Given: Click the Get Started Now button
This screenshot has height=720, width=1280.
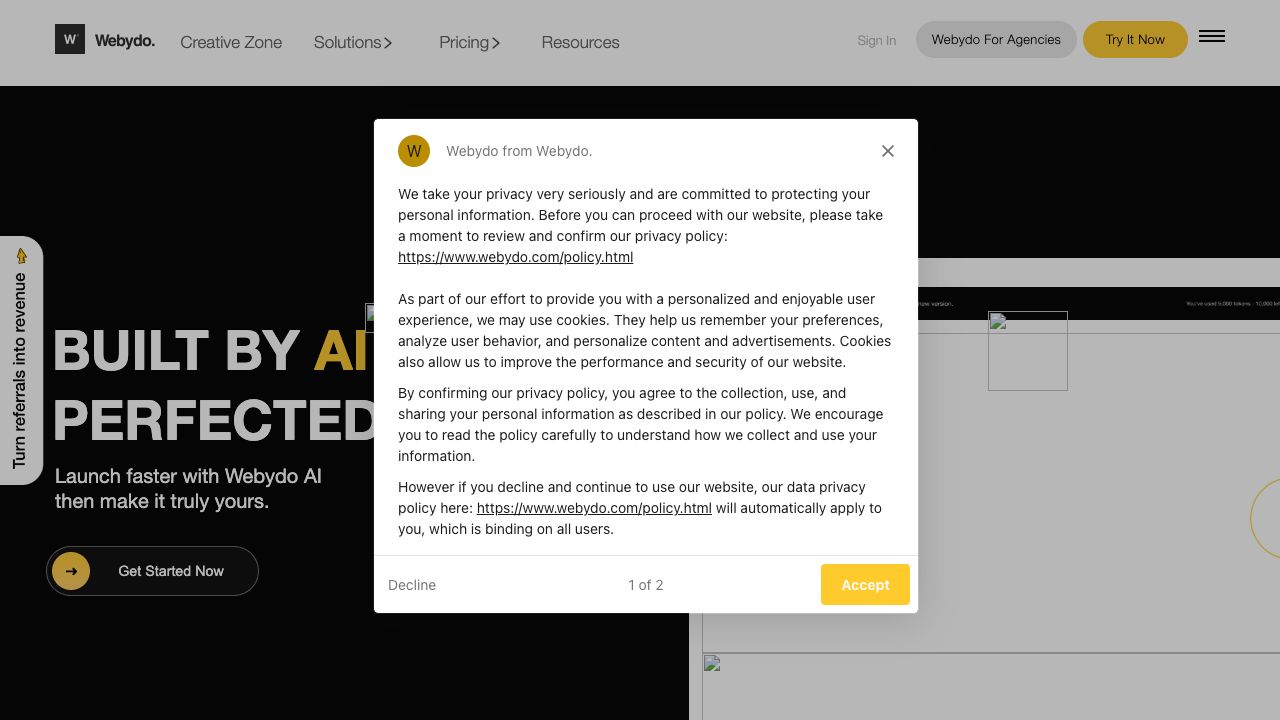Looking at the screenshot, I should pyautogui.click(x=170, y=571).
